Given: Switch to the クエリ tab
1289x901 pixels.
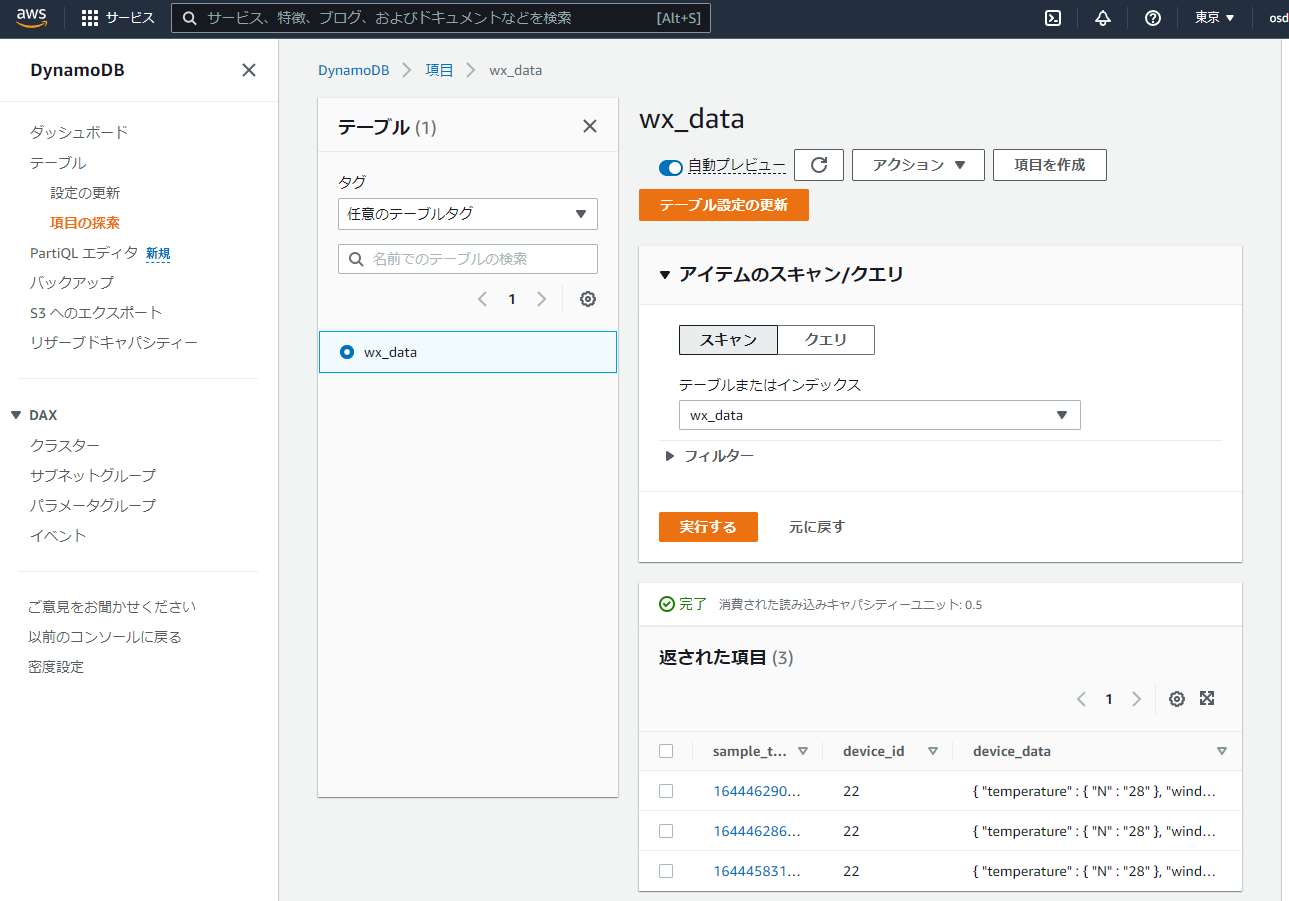Looking at the screenshot, I should click(x=826, y=340).
